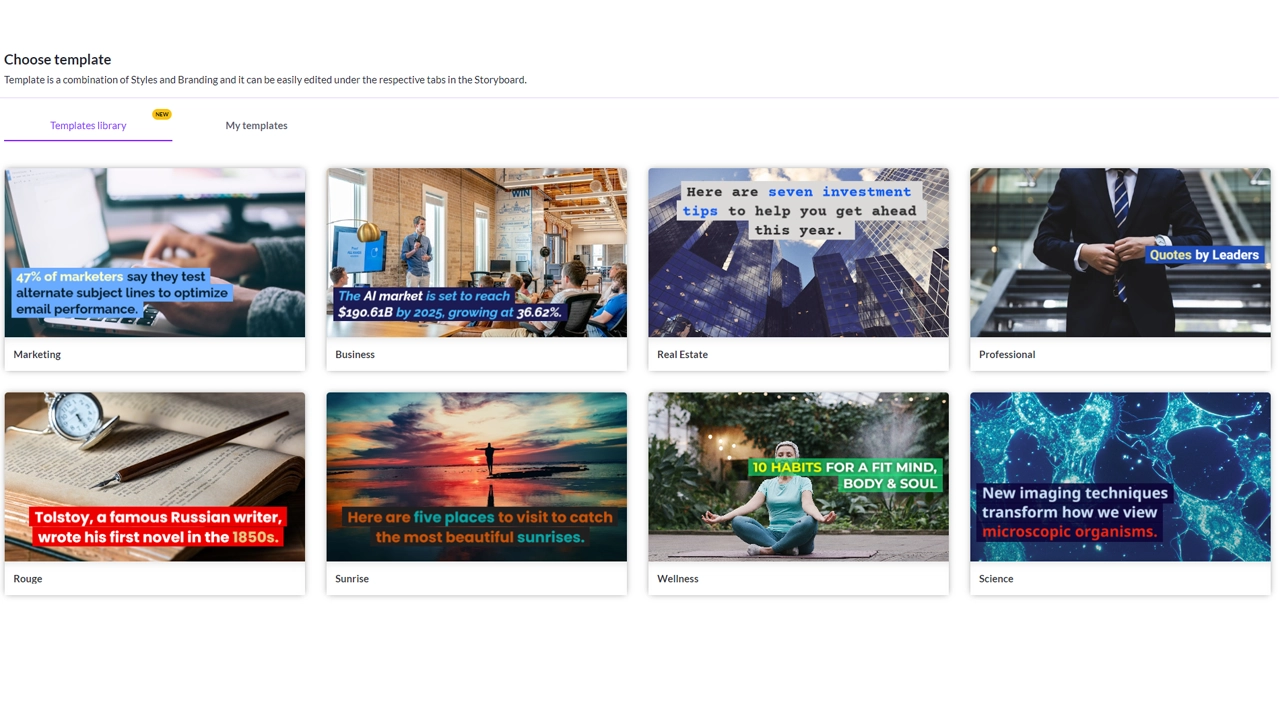Click the template description sentence

(x=265, y=80)
